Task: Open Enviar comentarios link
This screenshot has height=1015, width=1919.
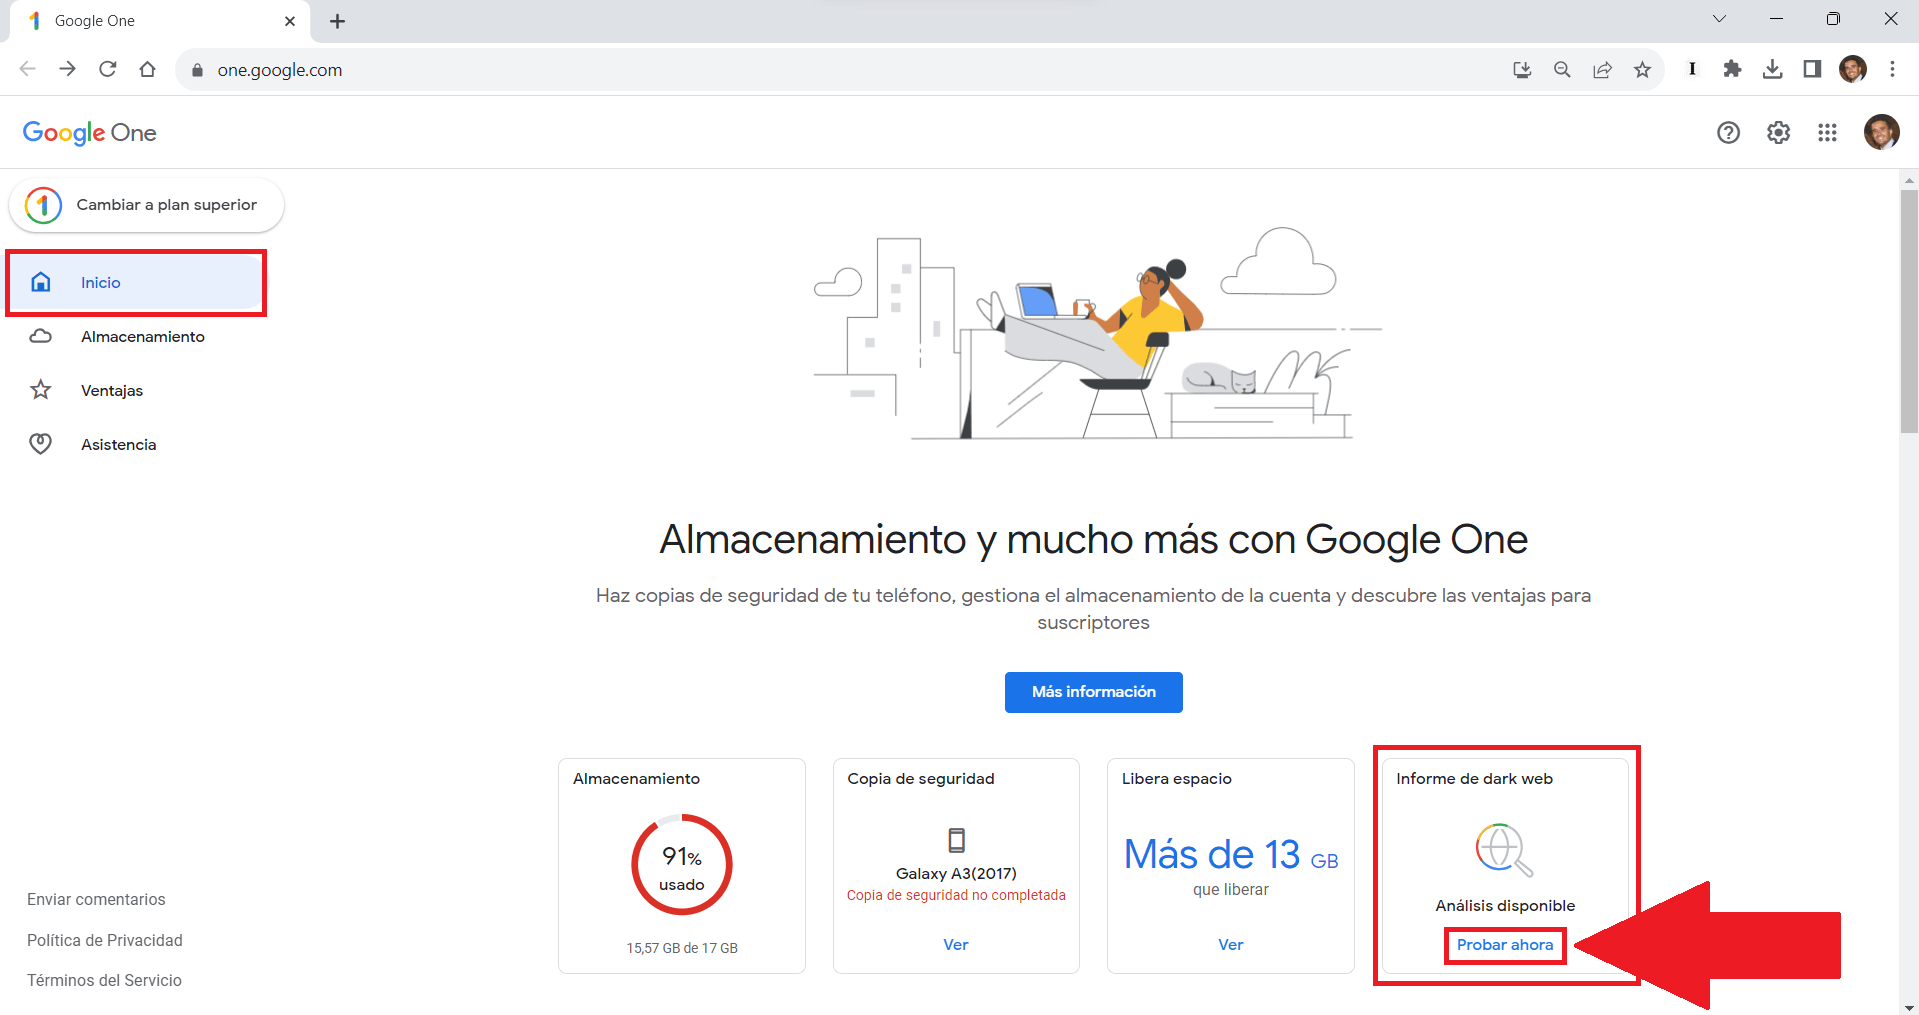Action: click(x=96, y=900)
